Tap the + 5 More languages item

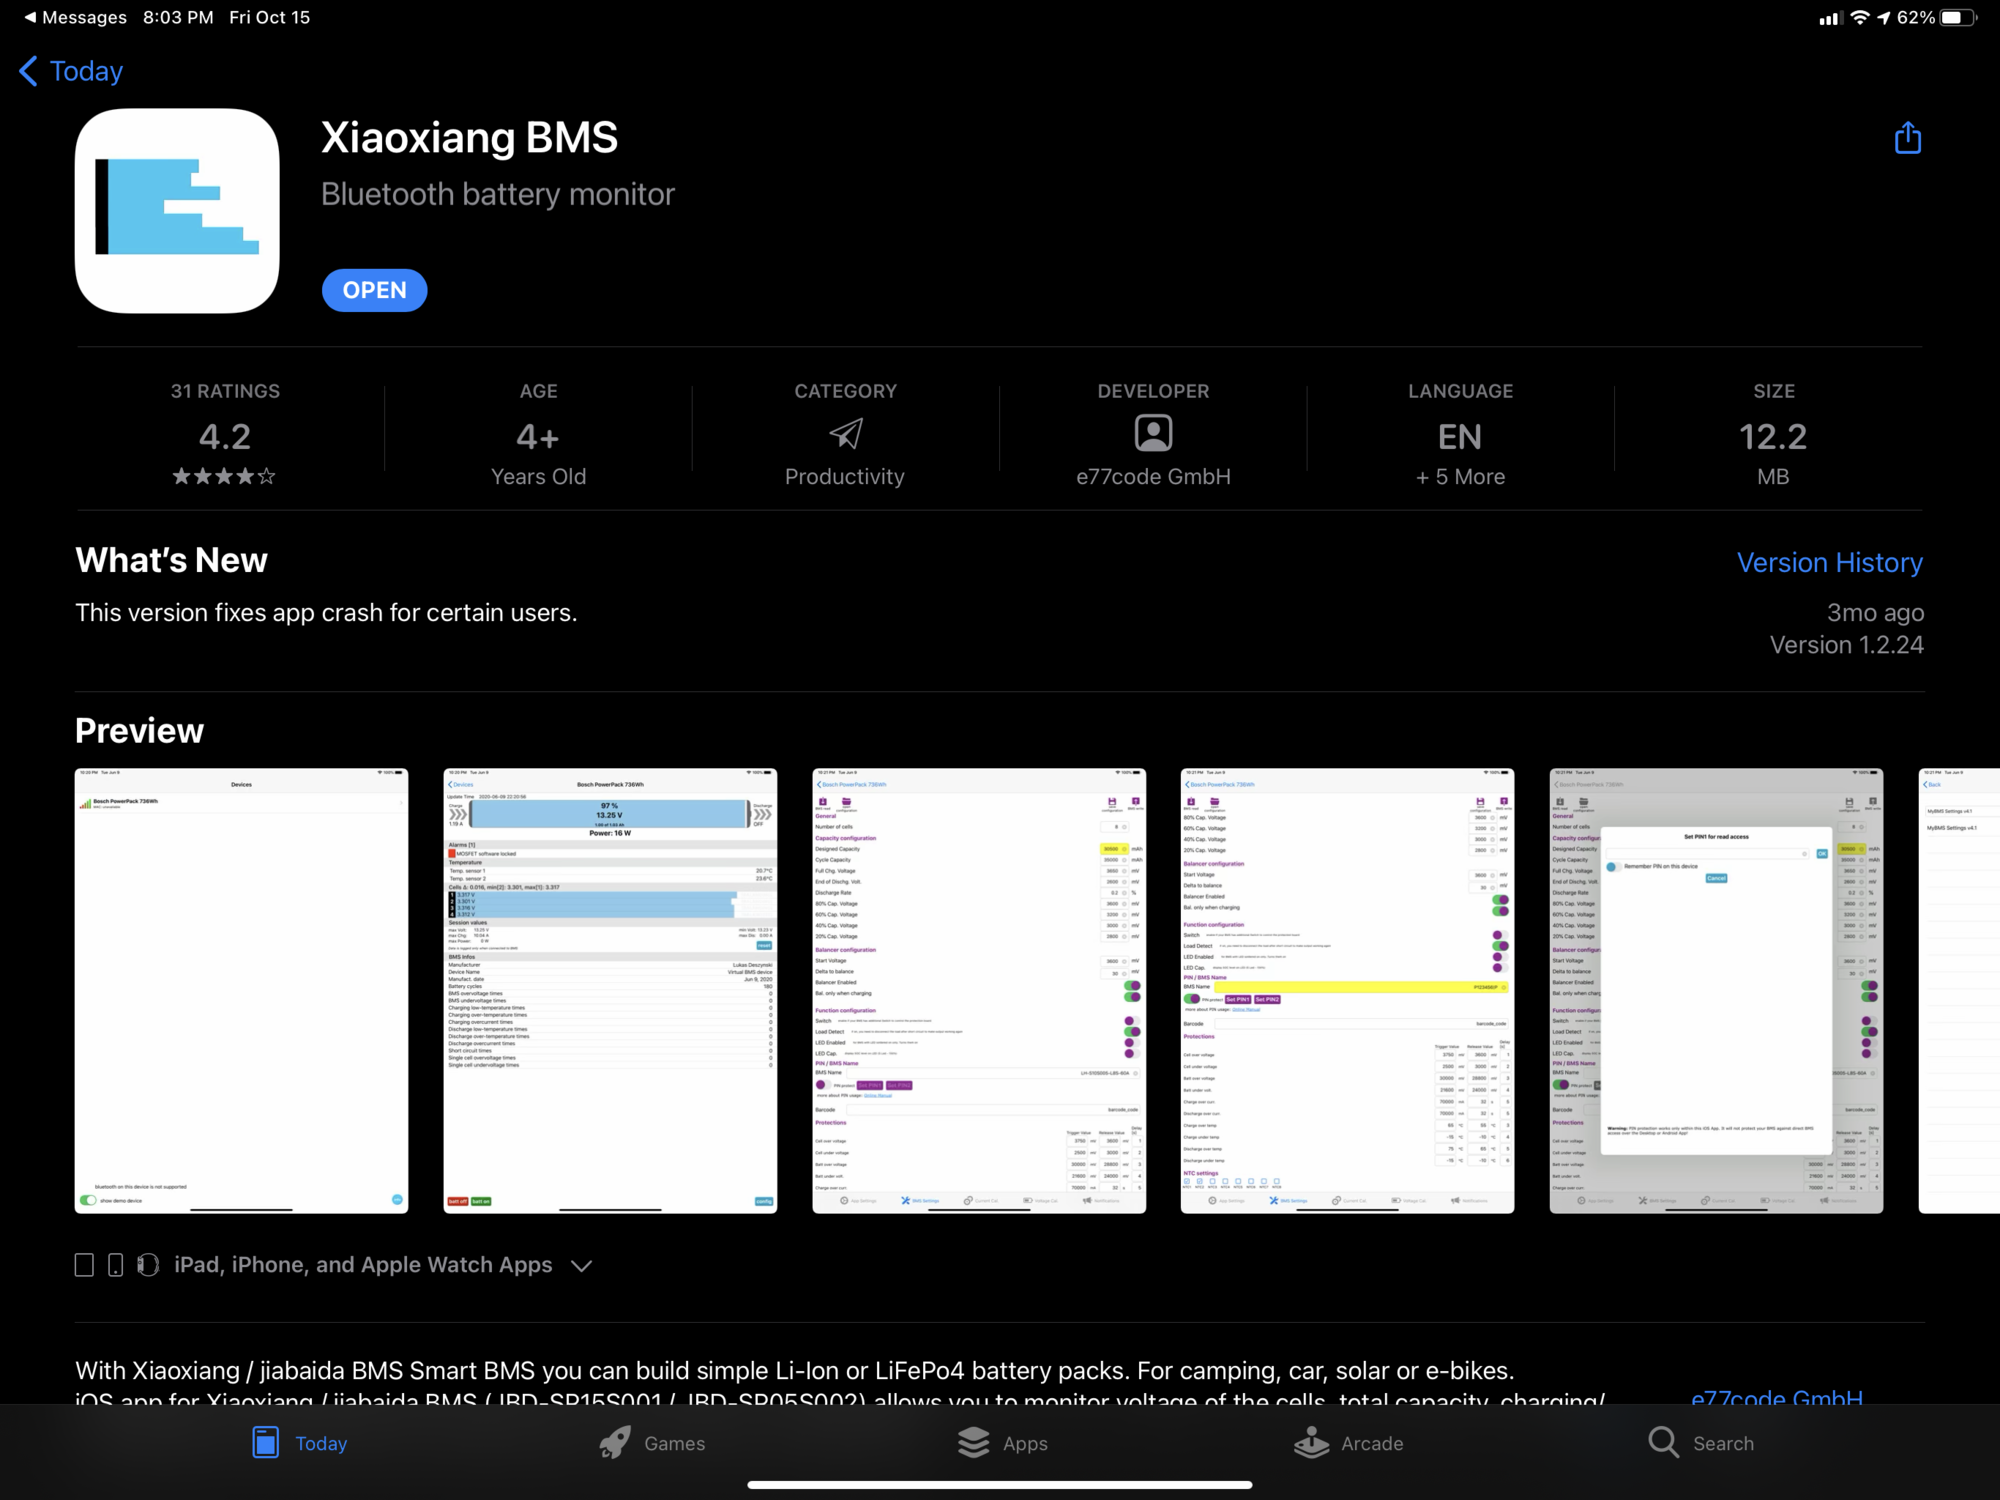1460,477
